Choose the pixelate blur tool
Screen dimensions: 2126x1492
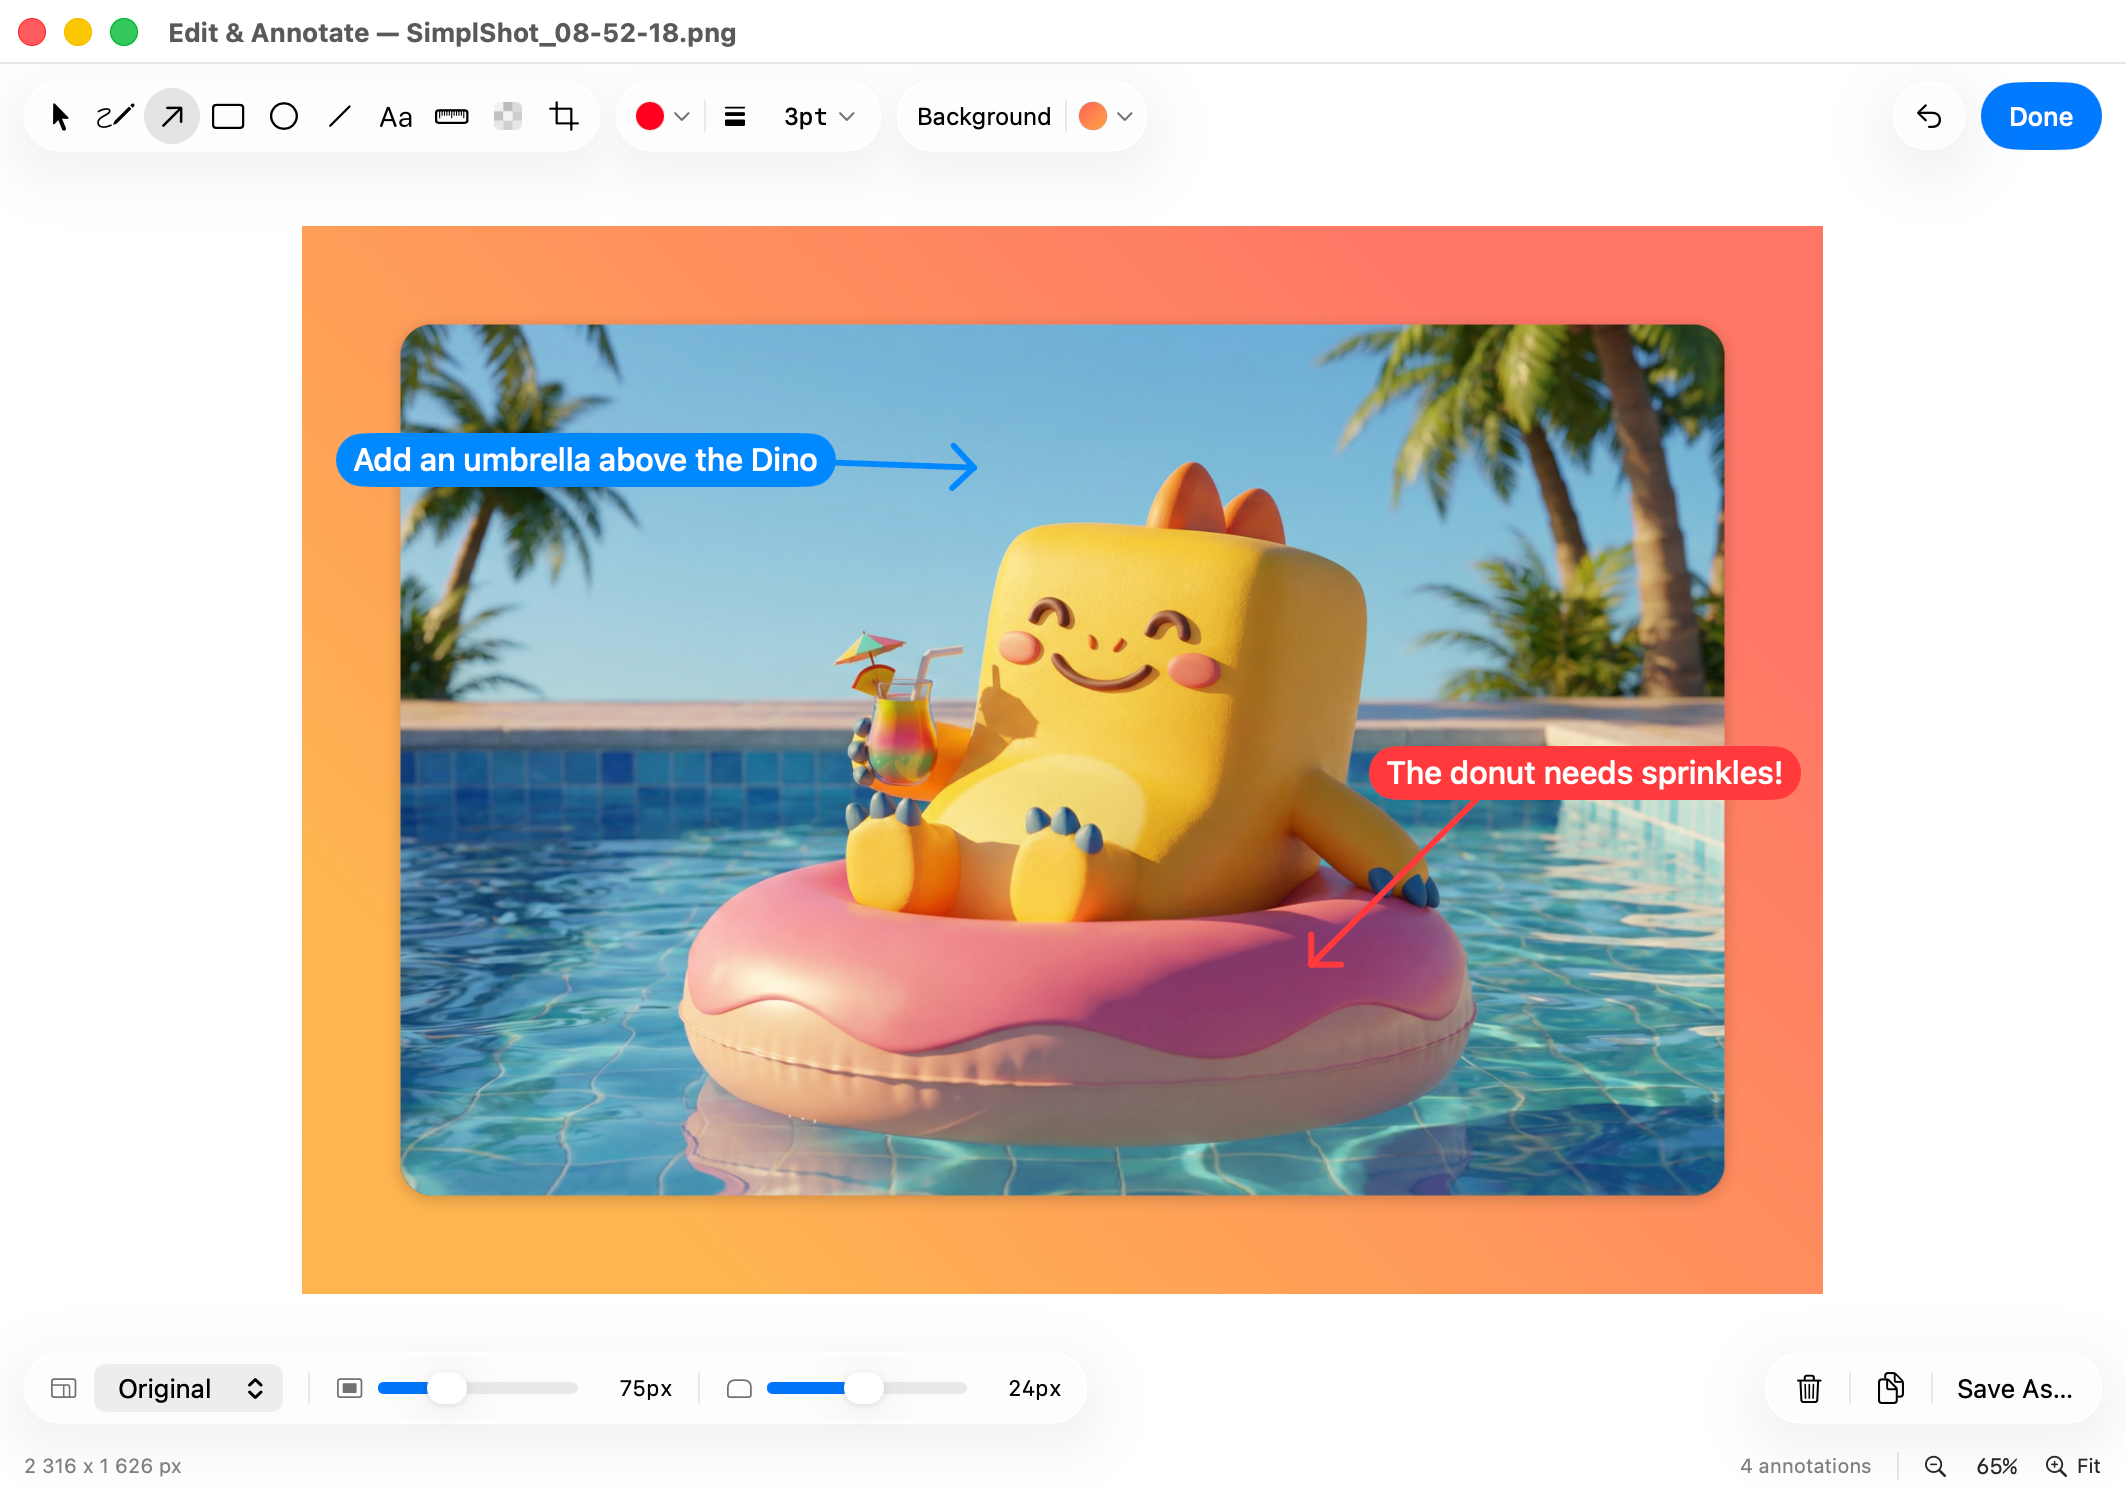(x=508, y=117)
